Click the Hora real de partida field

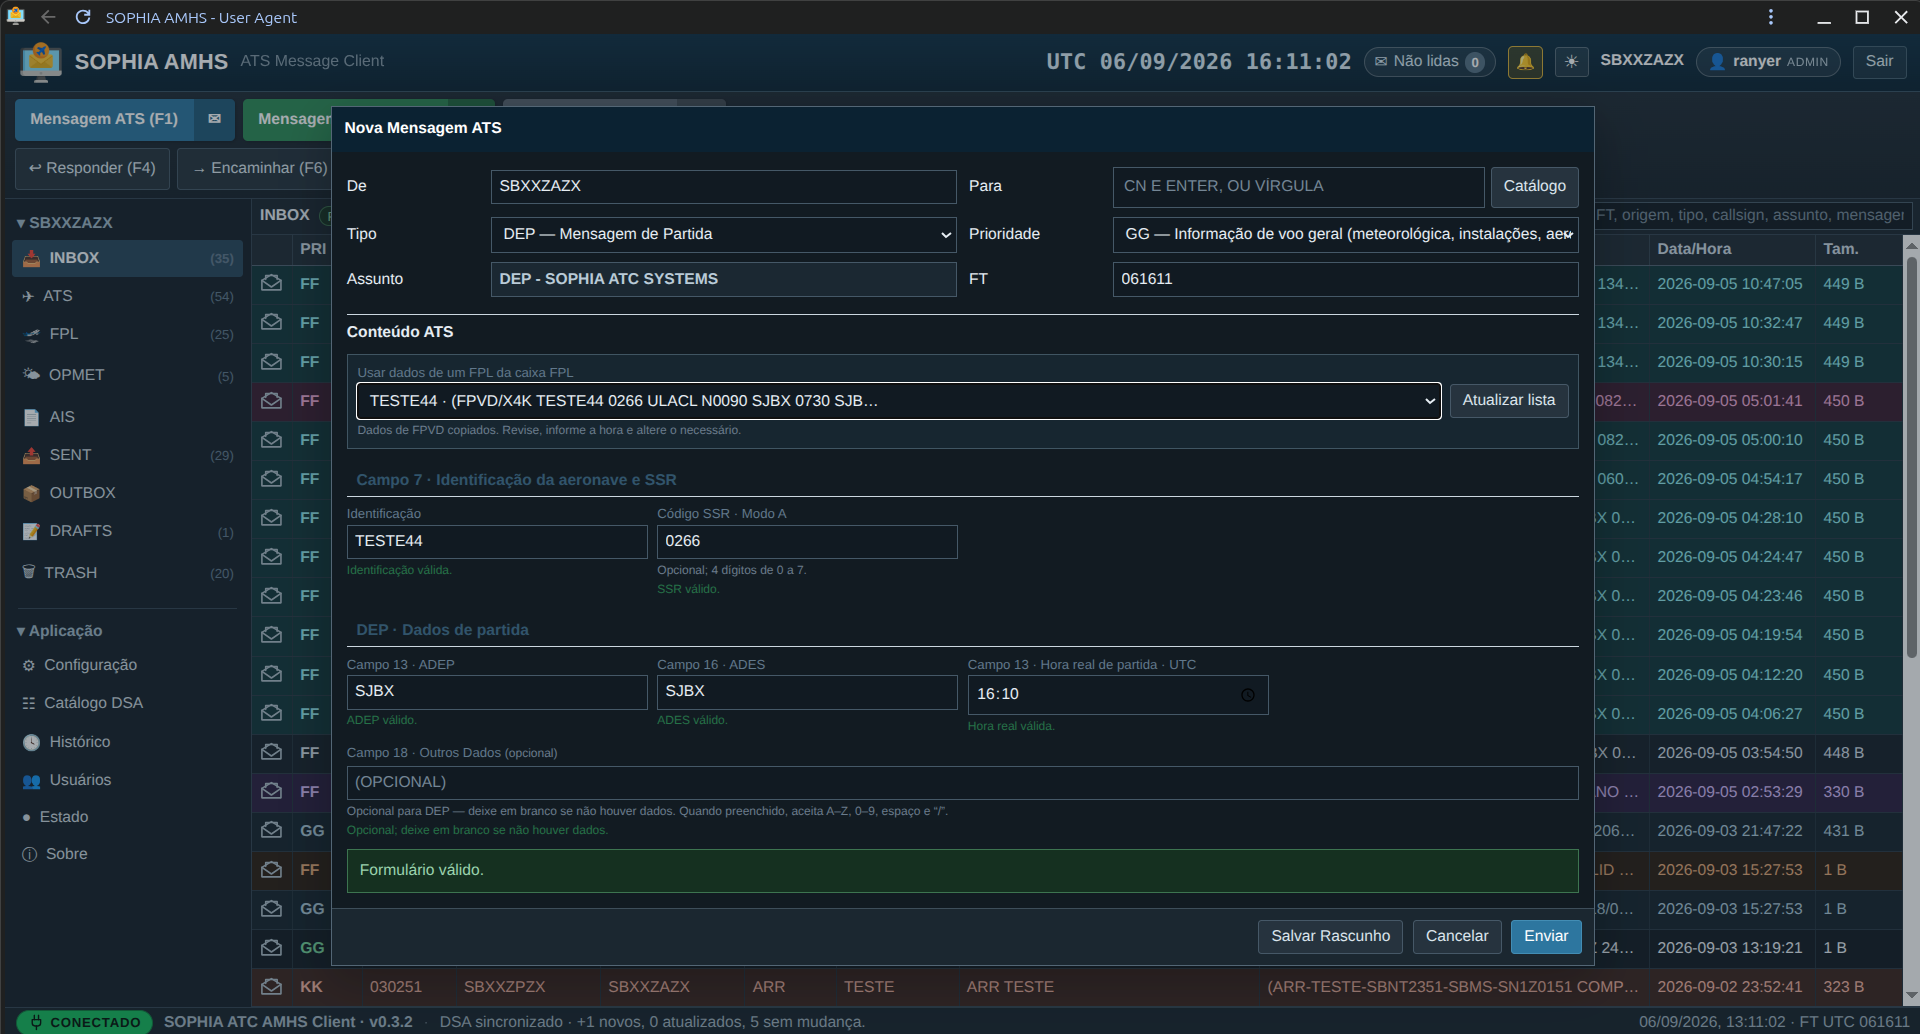pyautogui.click(x=1118, y=695)
